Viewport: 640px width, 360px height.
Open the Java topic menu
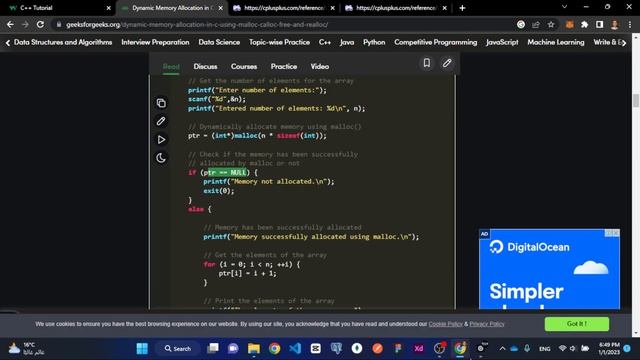[347, 42]
